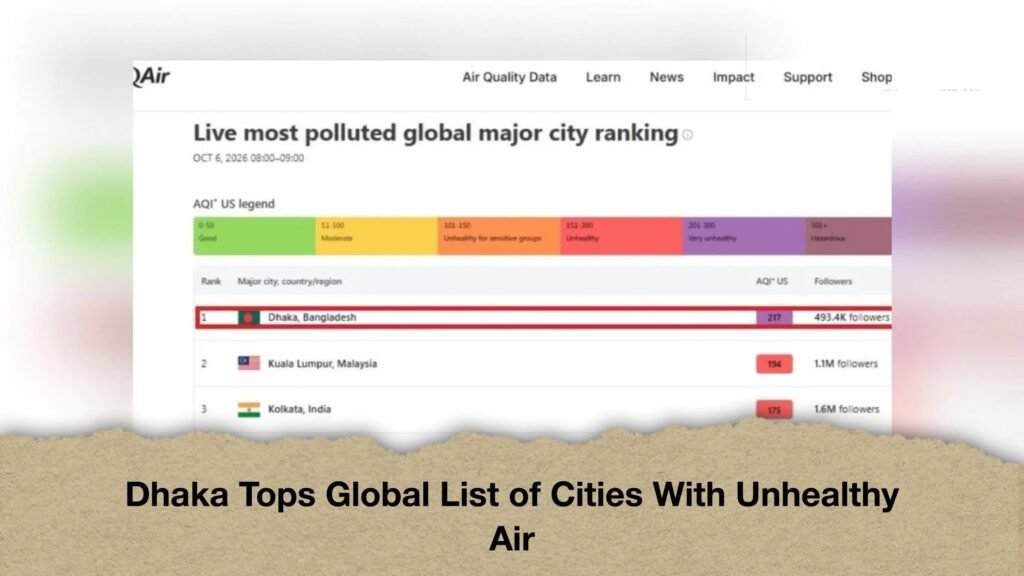The height and width of the screenshot is (576, 1024).
Task: Click the Malaysia flag icon
Action: coord(249,363)
